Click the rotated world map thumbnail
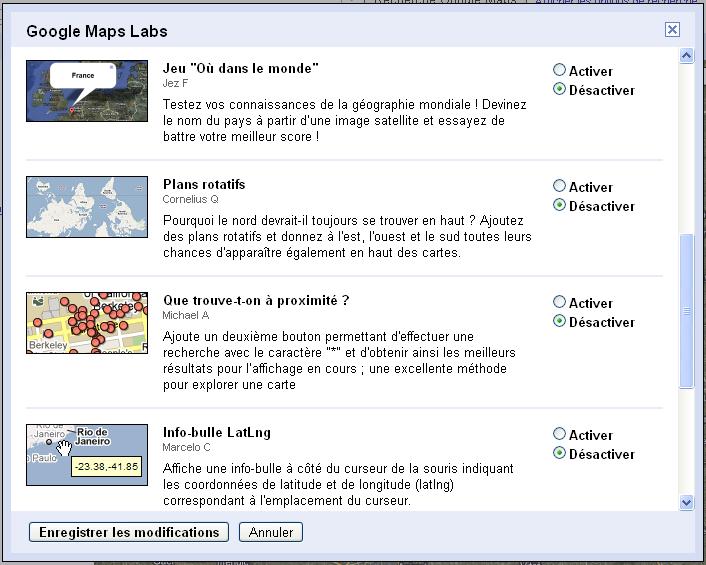 (x=87, y=207)
